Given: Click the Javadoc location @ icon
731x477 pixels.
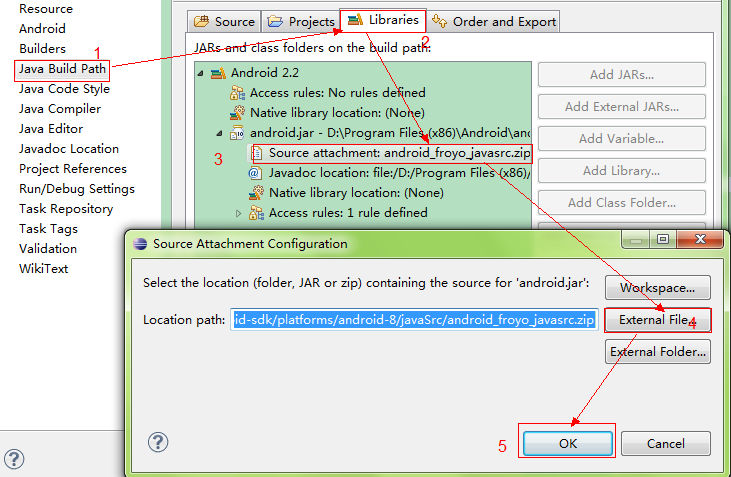Looking at the screenshot, I should point(255,173).
